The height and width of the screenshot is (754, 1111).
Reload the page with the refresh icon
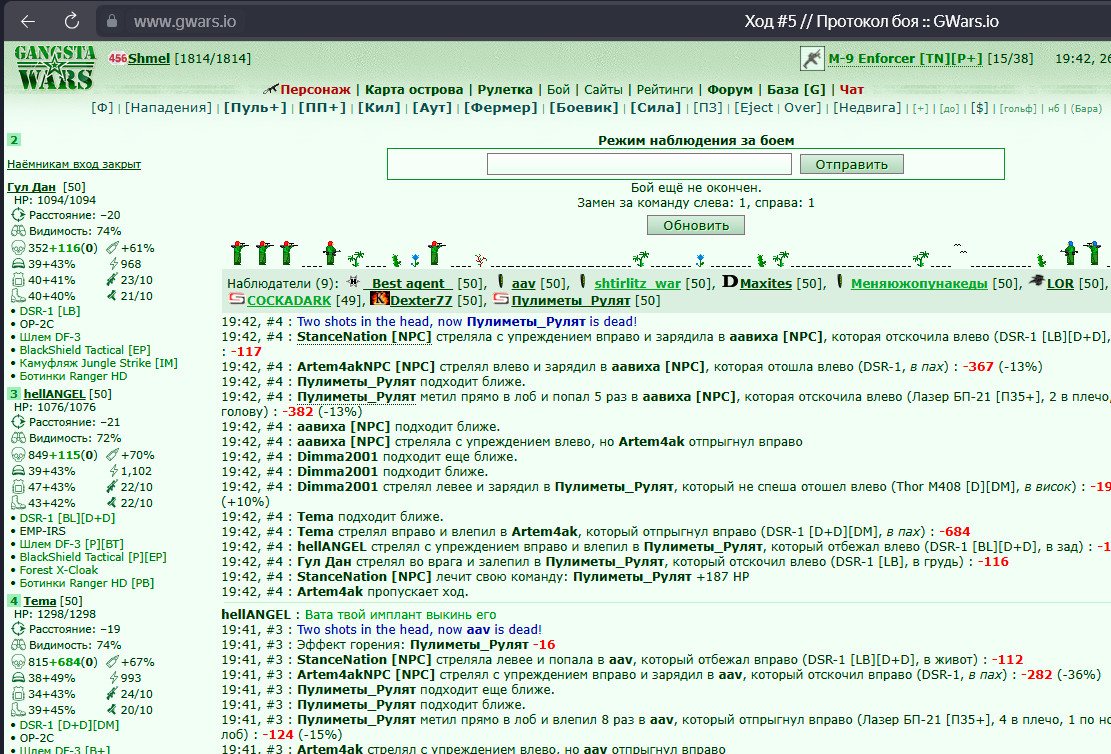click(x=72, y=21)
